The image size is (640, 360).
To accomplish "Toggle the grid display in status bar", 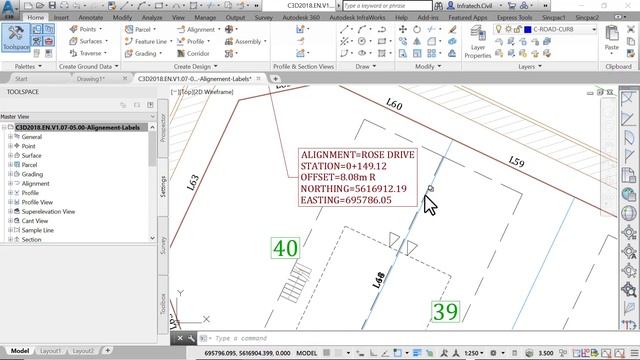I will [x=327, y=353].
